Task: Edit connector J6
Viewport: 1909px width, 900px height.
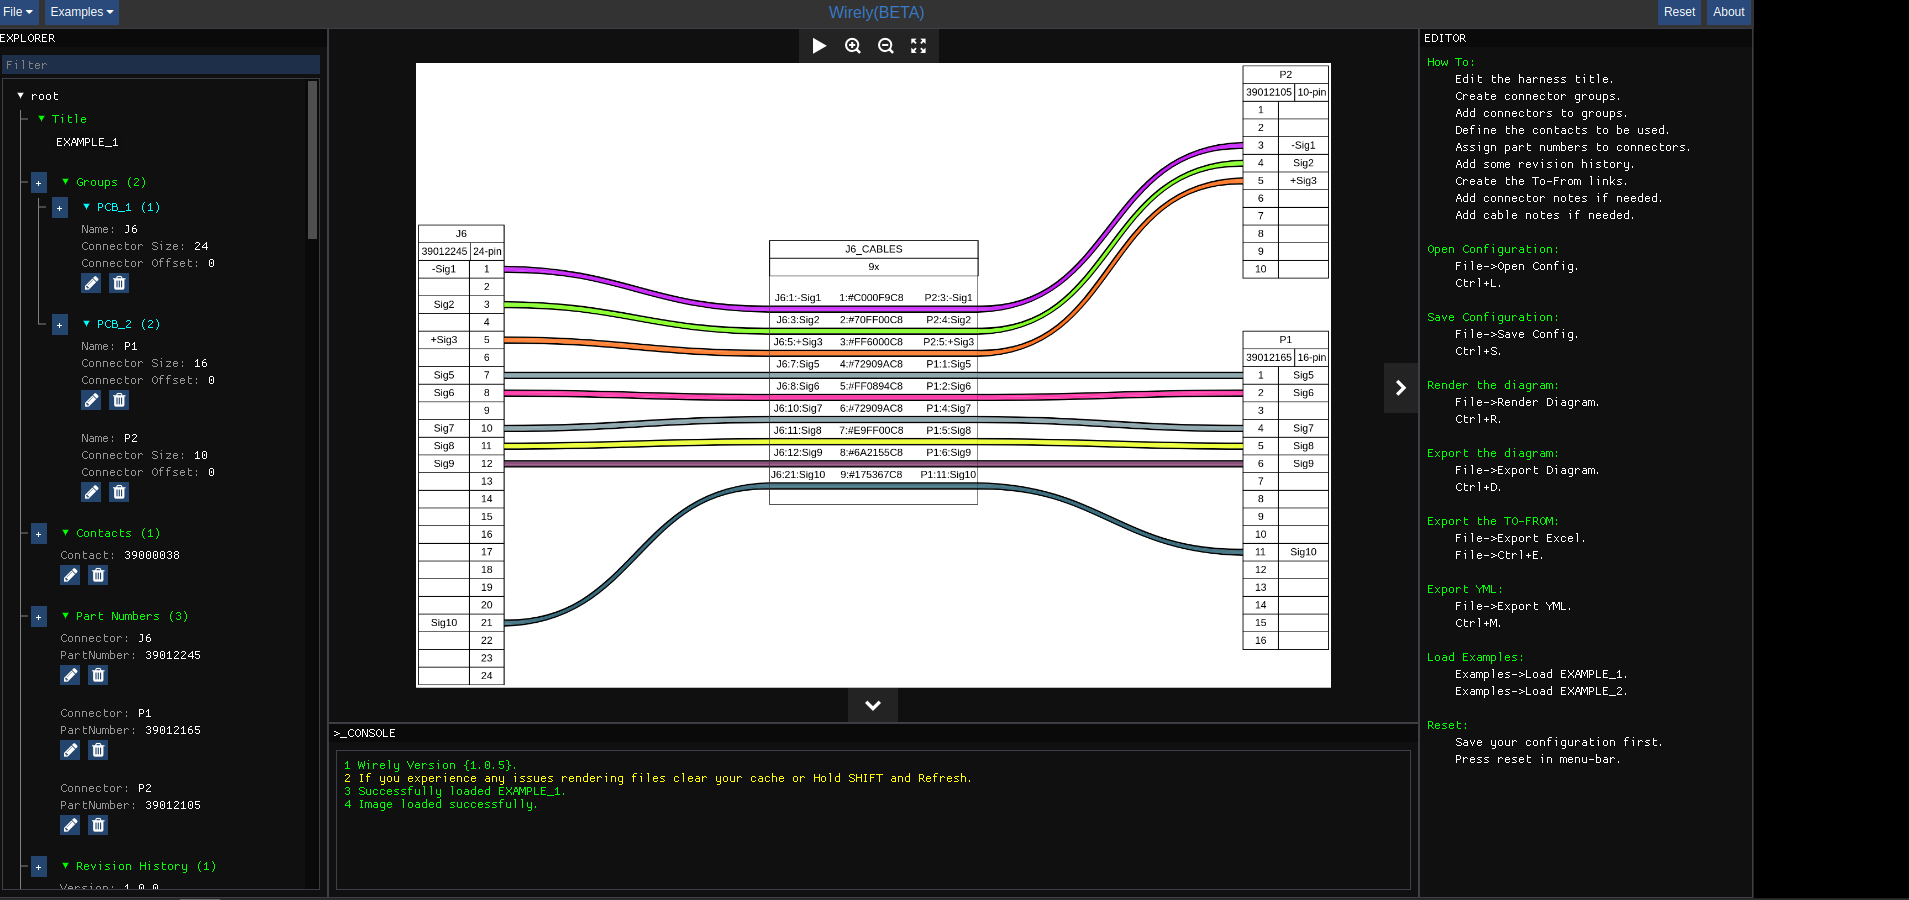Action: coord(91,283)
